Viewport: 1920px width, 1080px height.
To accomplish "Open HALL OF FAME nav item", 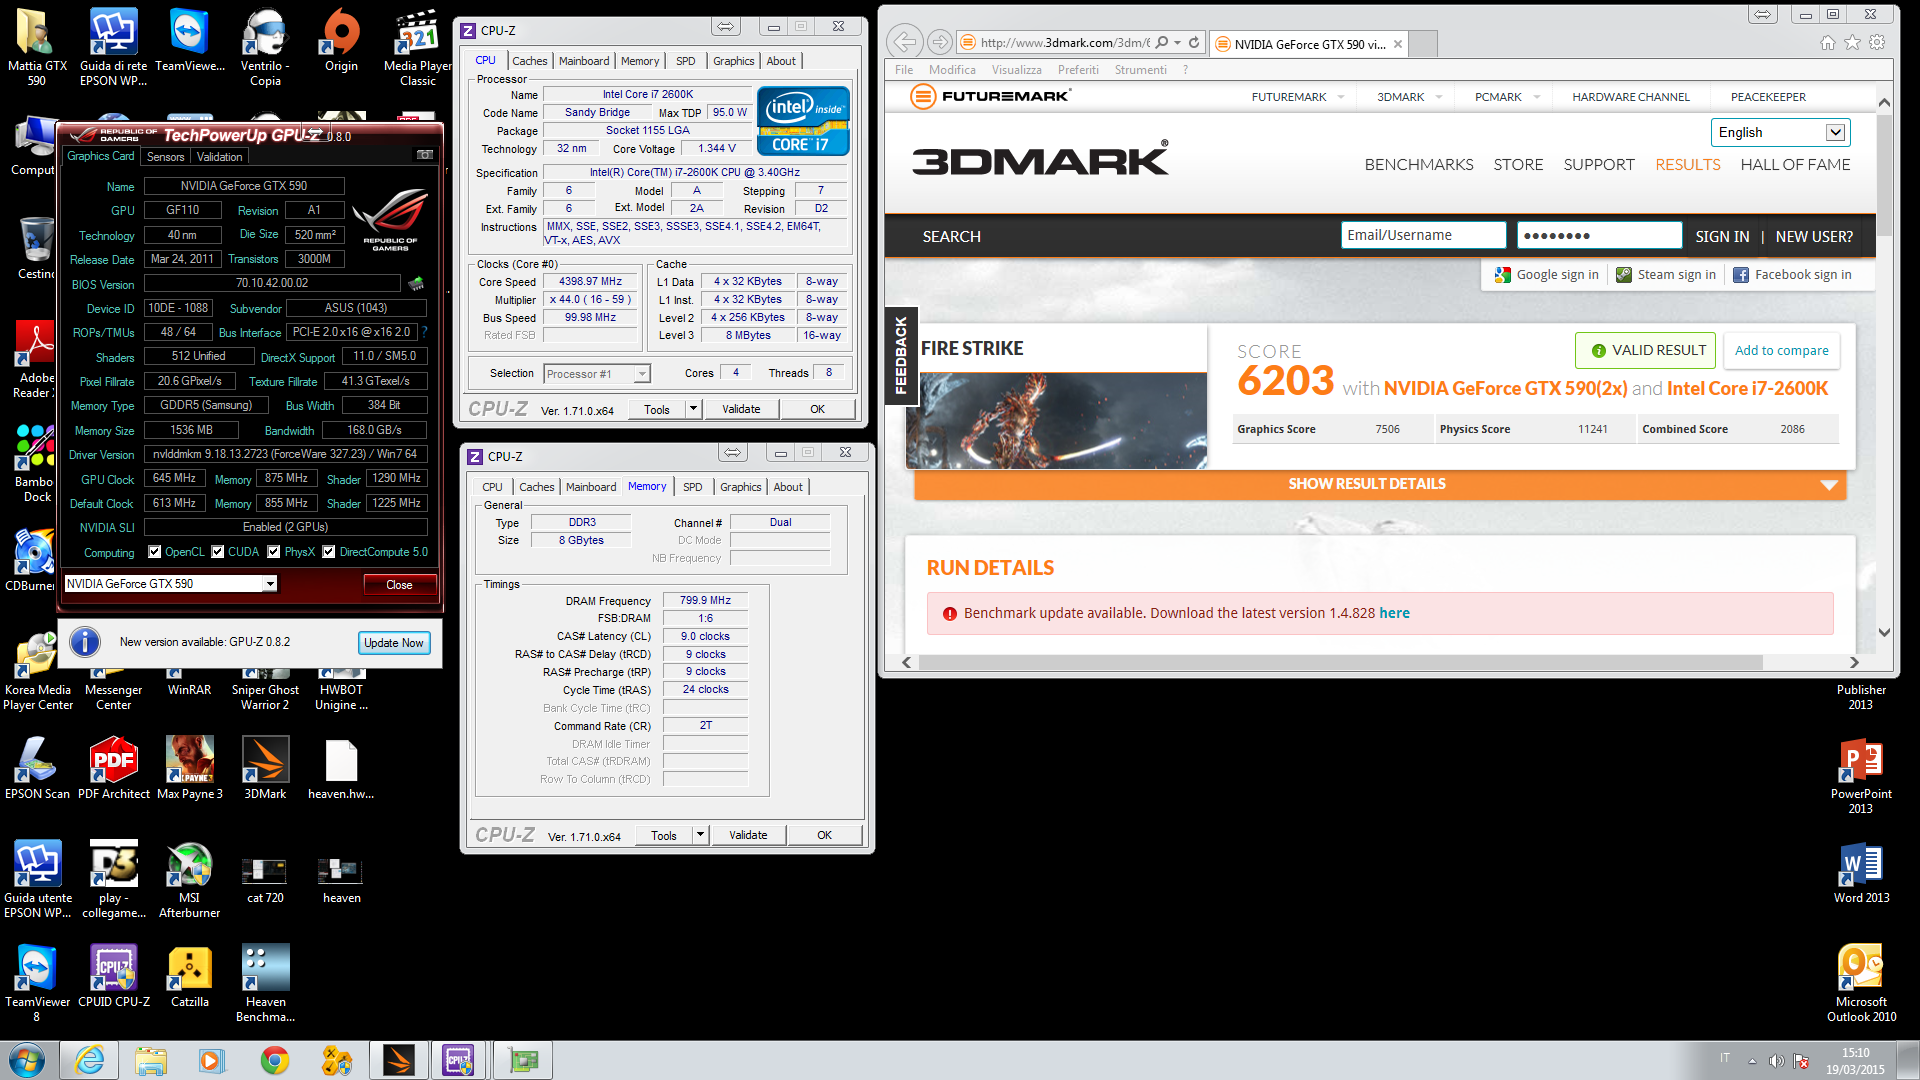I will [1795, 165].
